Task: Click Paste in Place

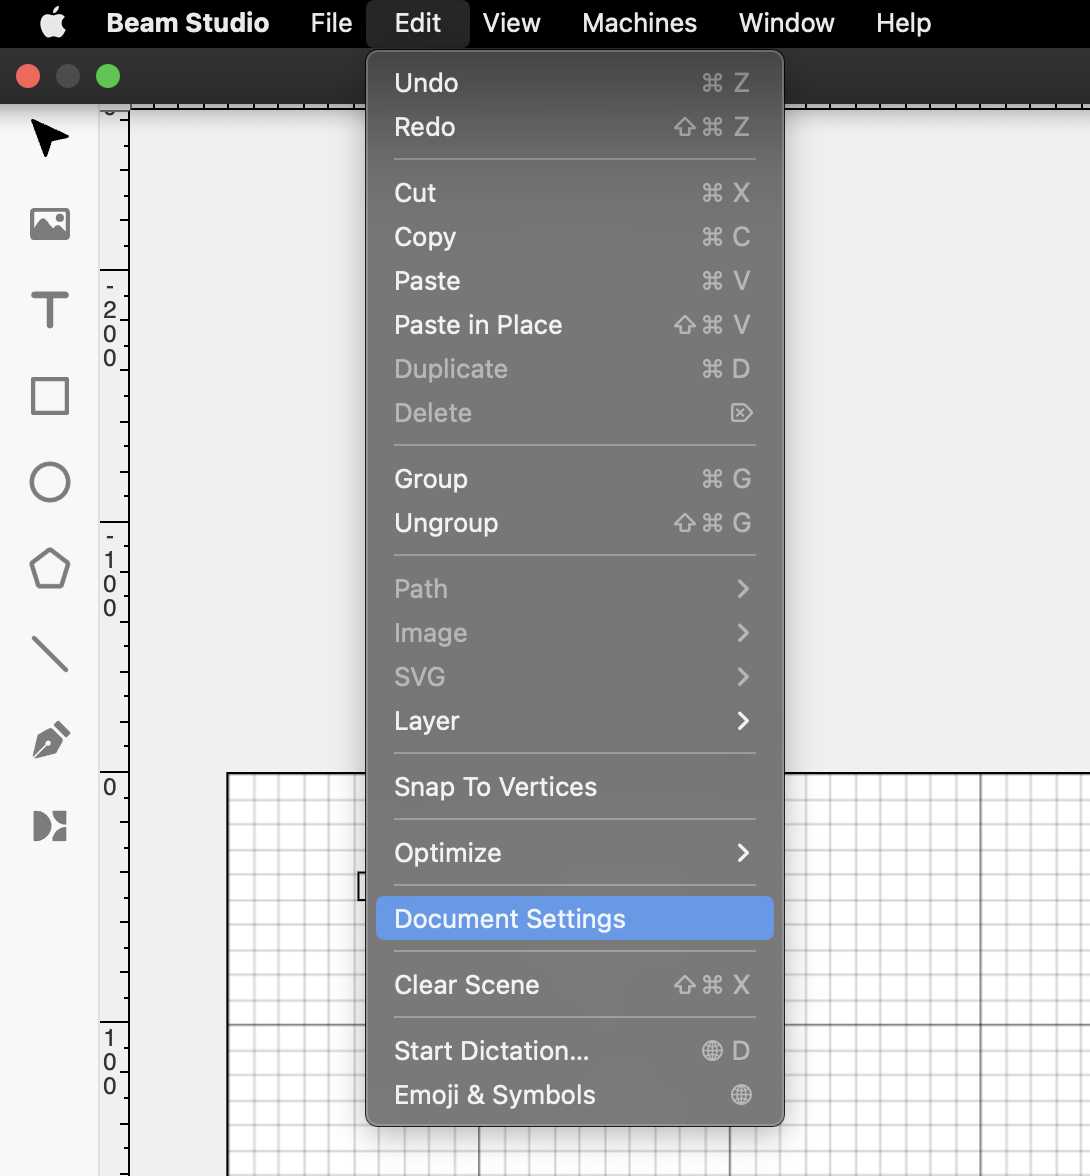Action: (478, 325)
